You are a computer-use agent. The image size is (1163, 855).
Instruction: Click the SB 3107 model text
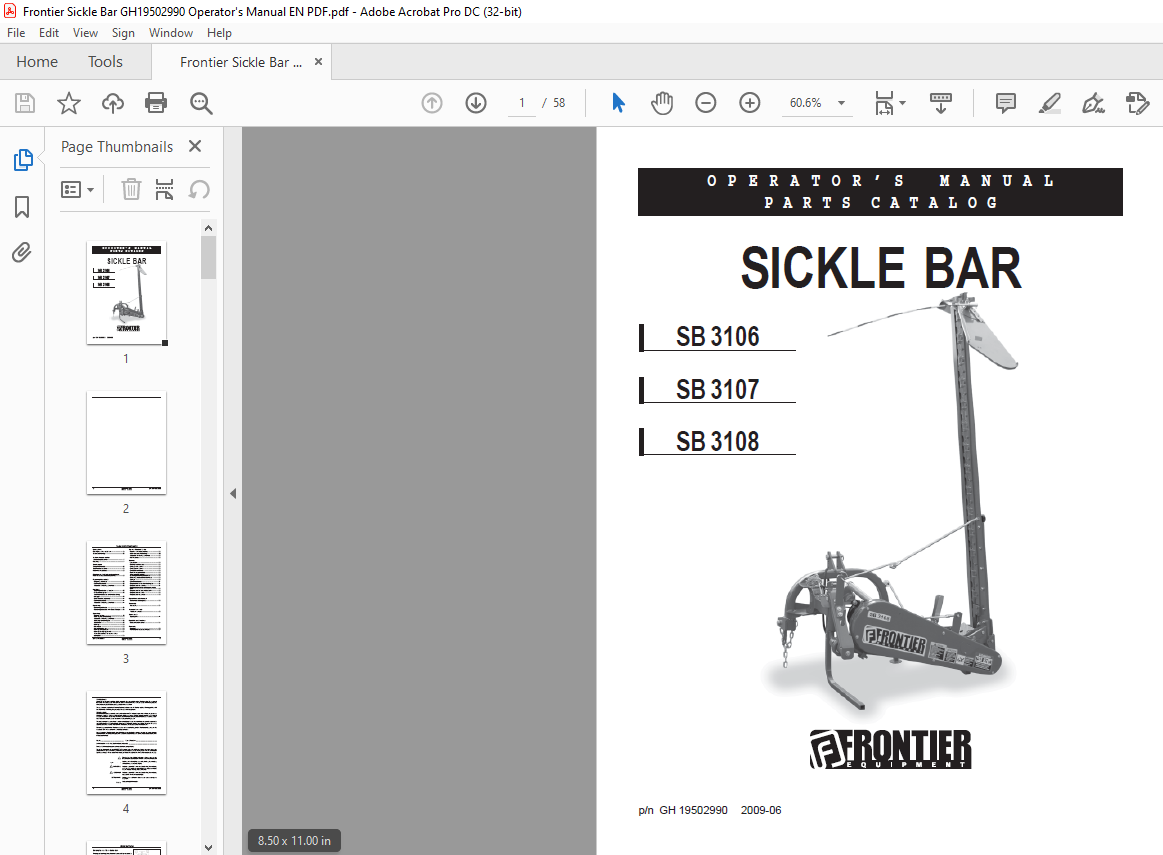pyautogui.click(x=717, y=389)
